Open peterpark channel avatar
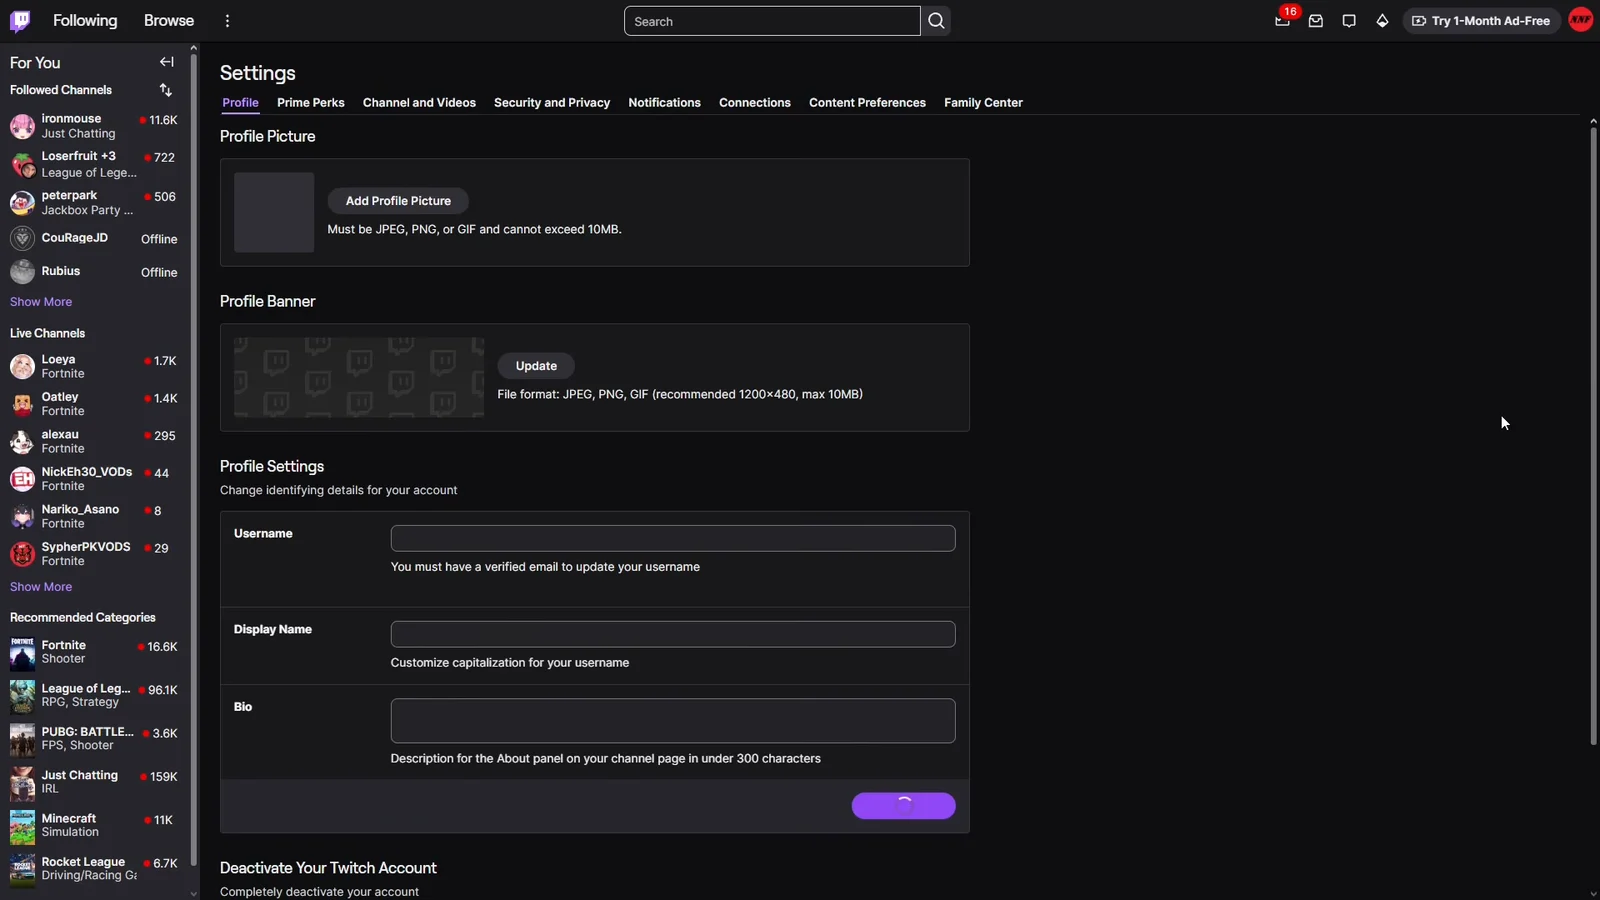Image resolution: width=1600 pixels, height=900 pixels. pos(22,203)
